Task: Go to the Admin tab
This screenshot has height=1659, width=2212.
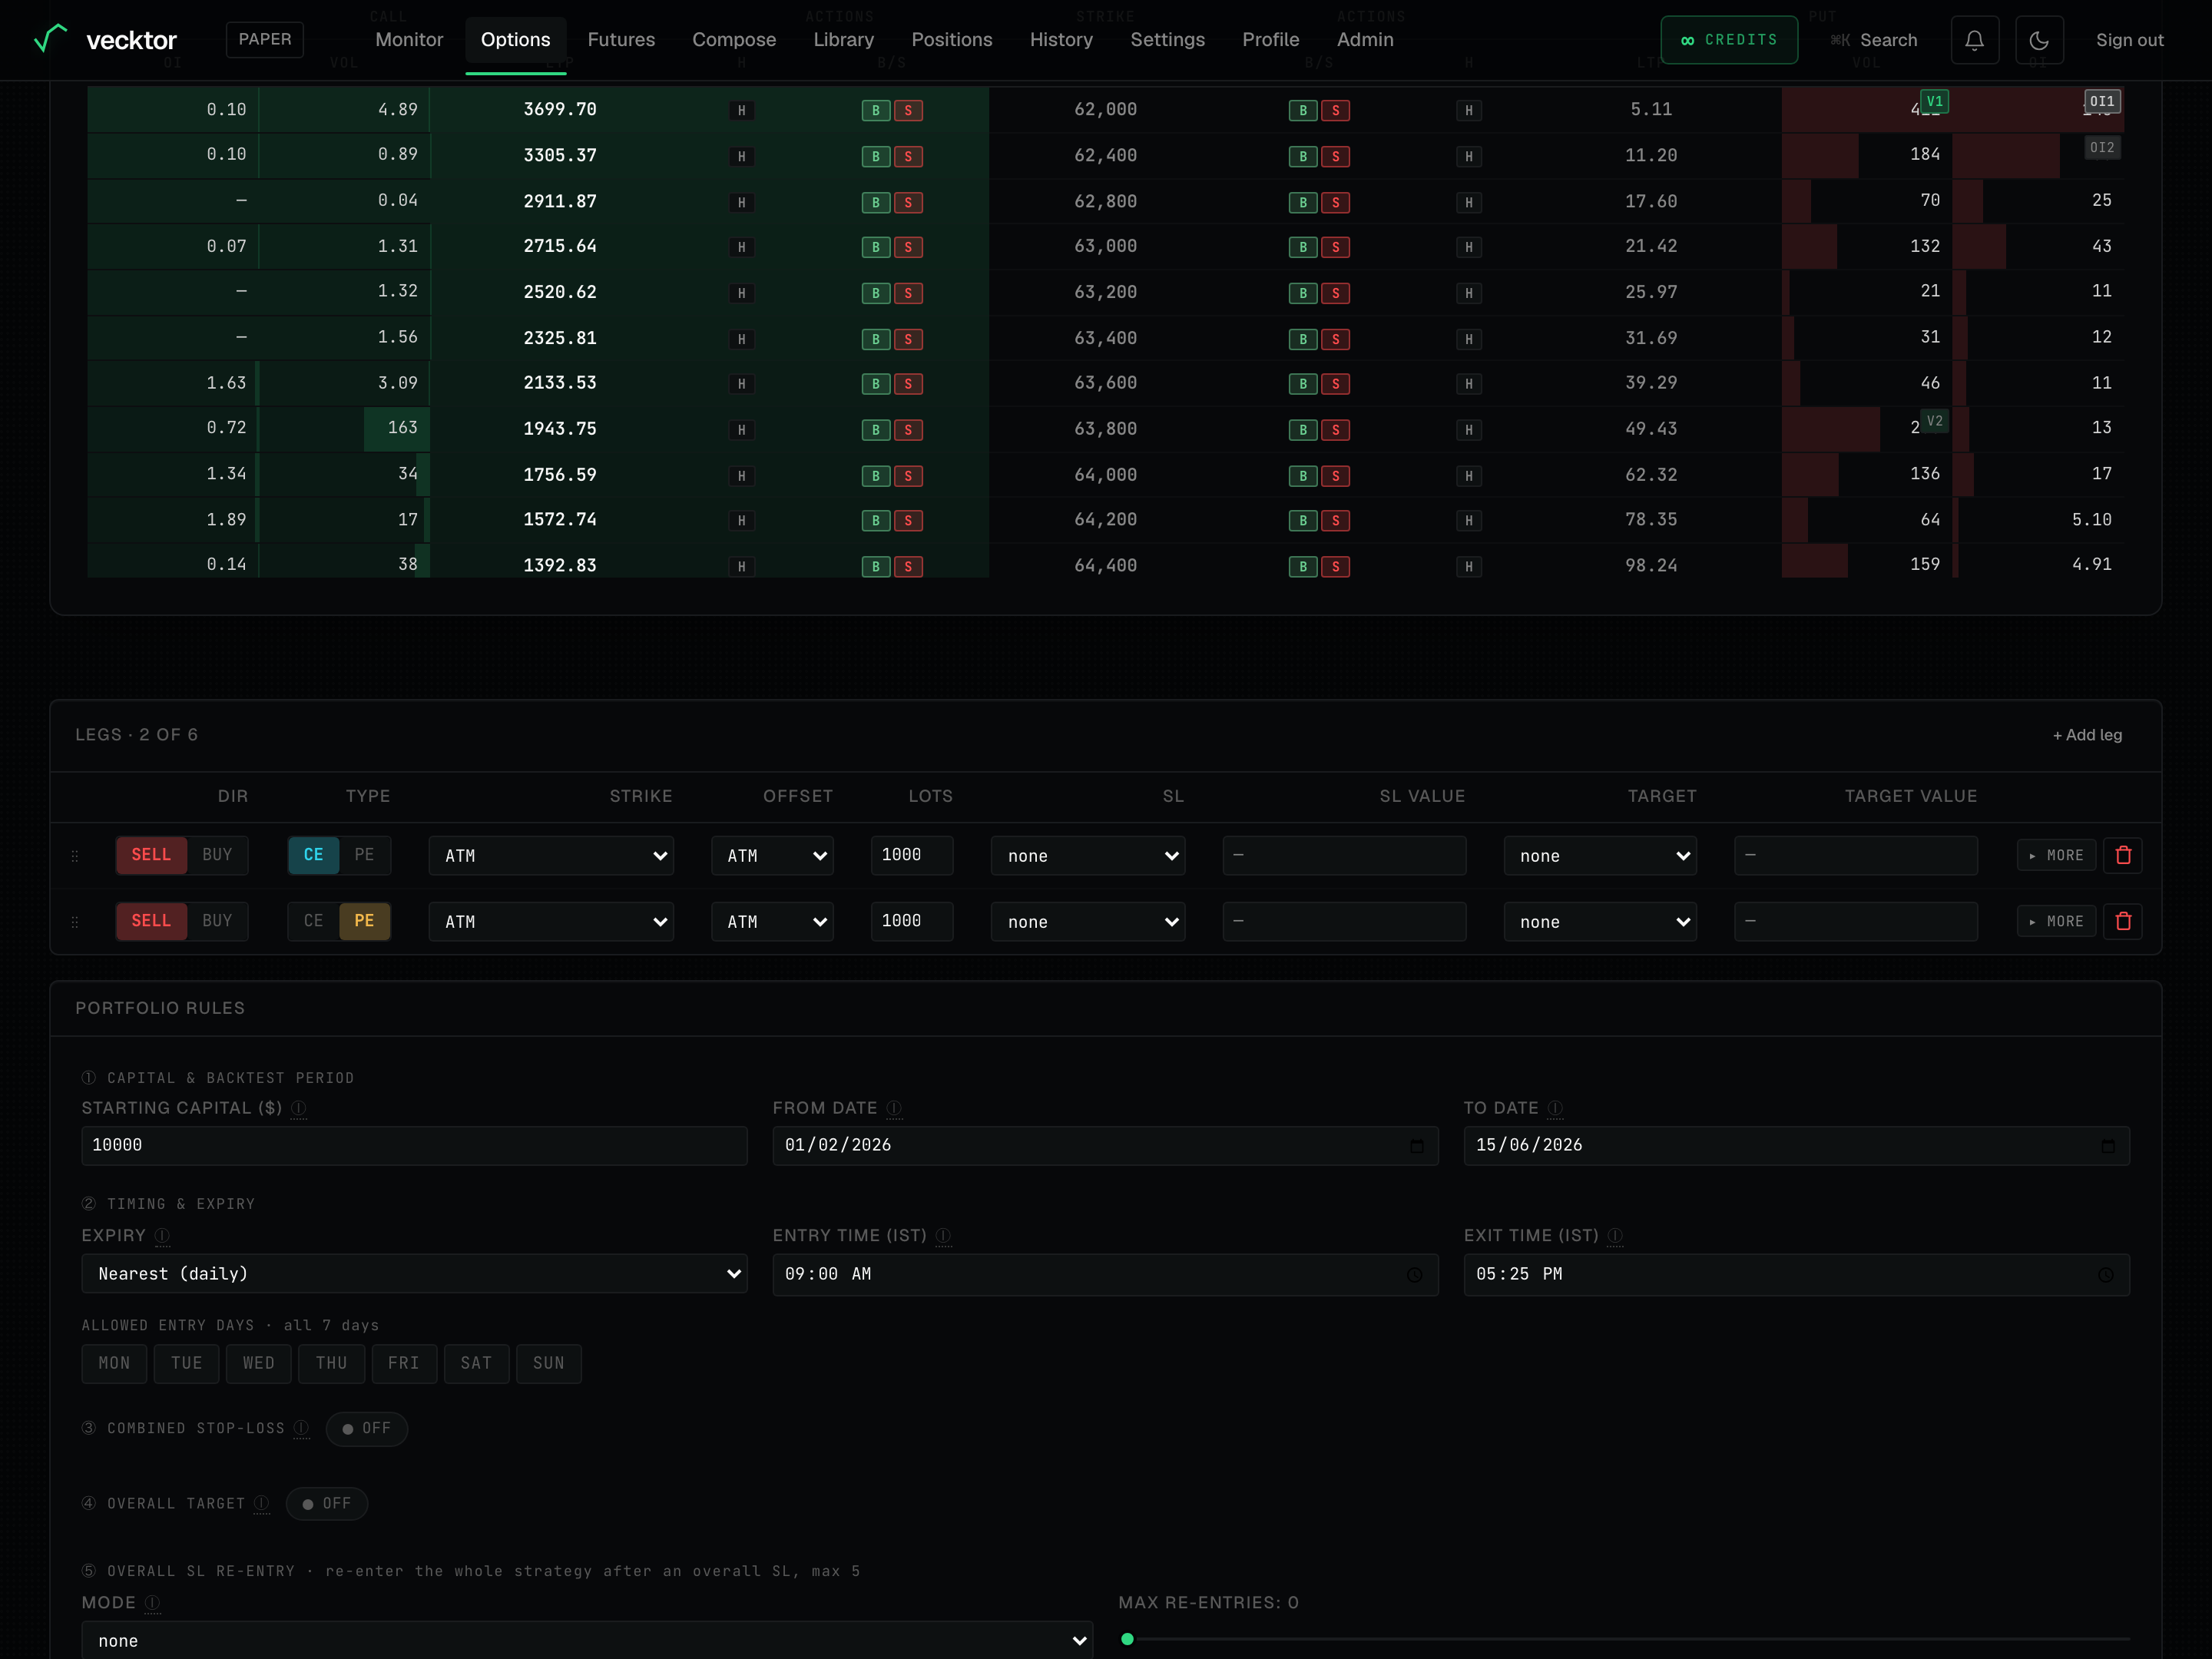Action: [x=1365, y=40]
